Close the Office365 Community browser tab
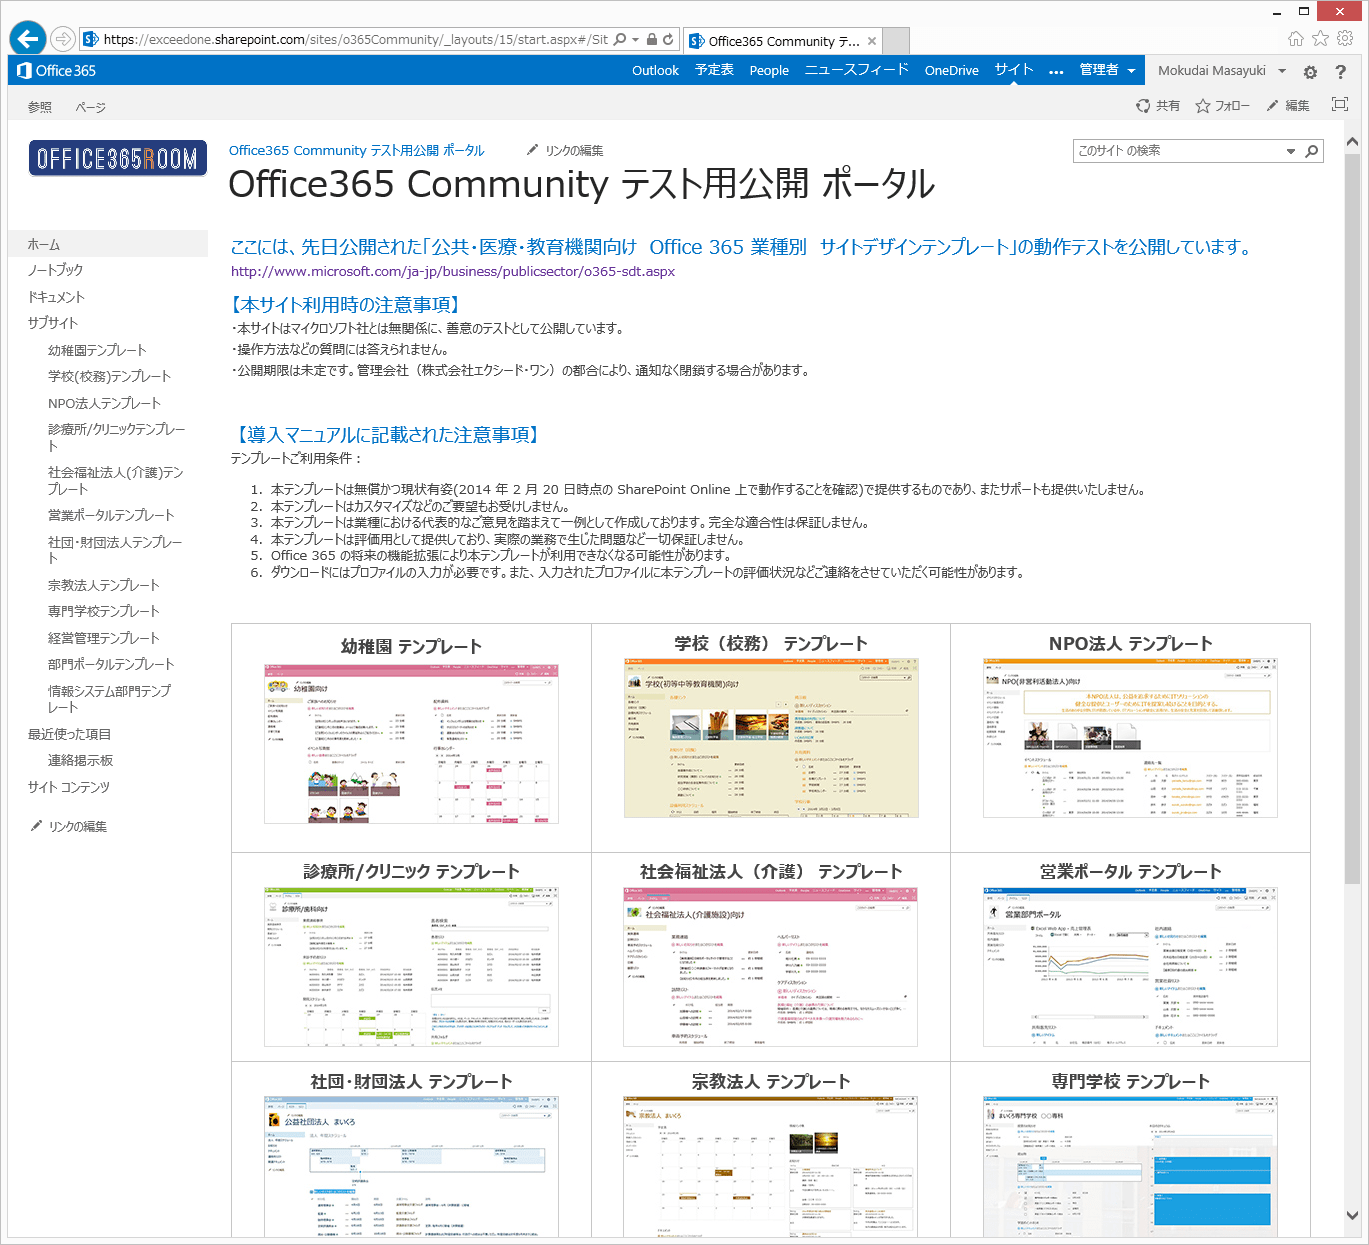The width and height of the screenshot is (1369, 1245). 872,41
